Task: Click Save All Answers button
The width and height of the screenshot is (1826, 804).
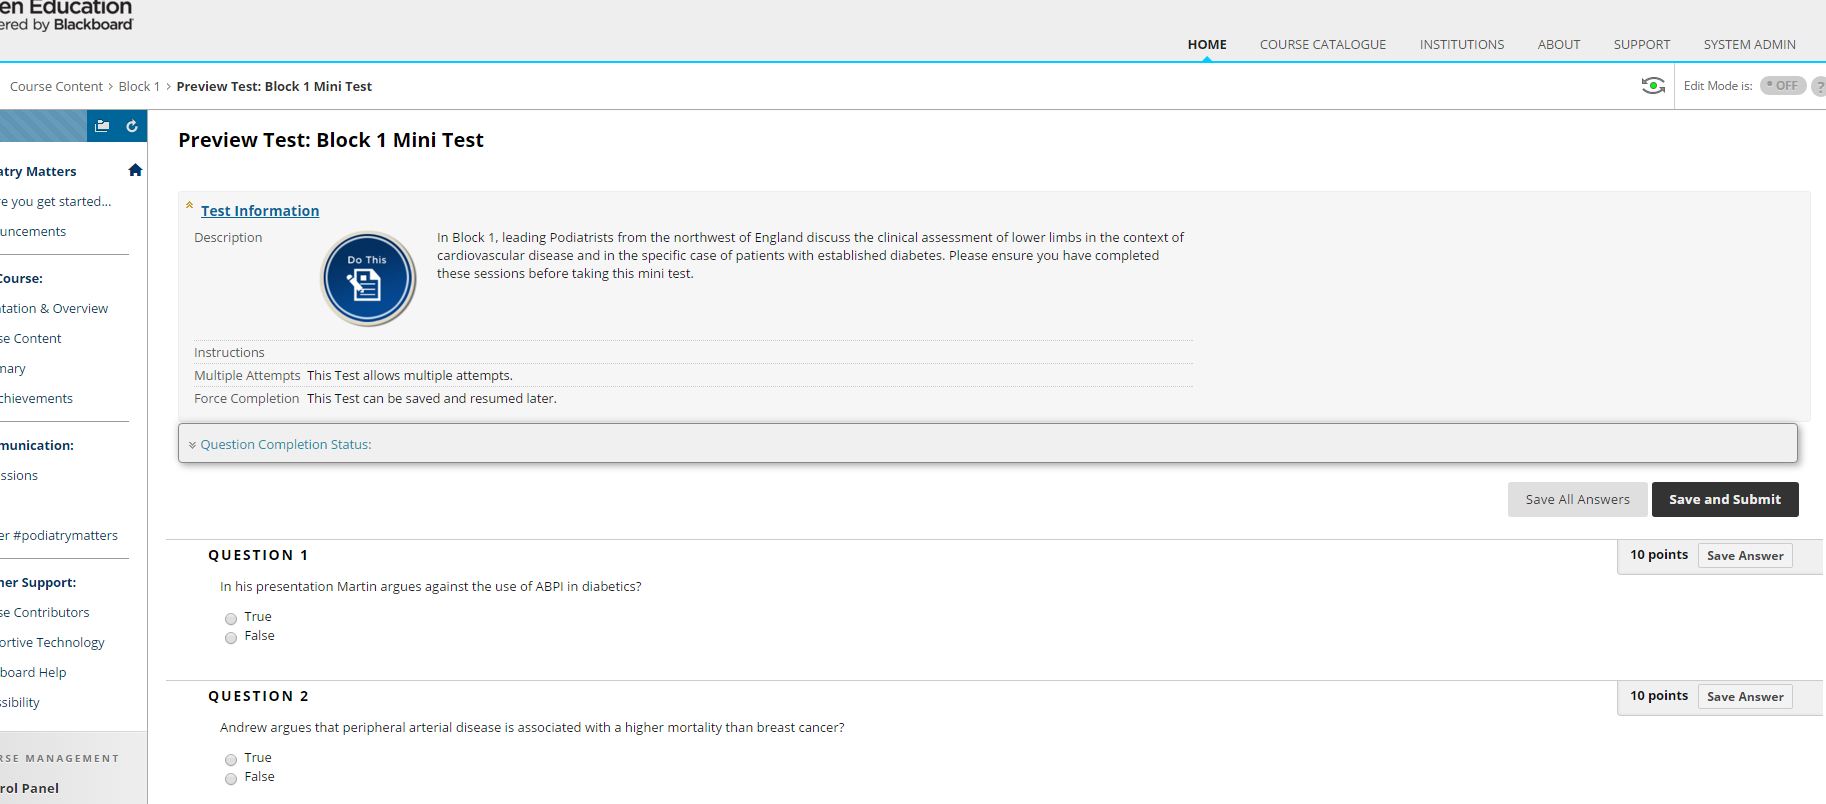Action: [x=1577, y=499]
